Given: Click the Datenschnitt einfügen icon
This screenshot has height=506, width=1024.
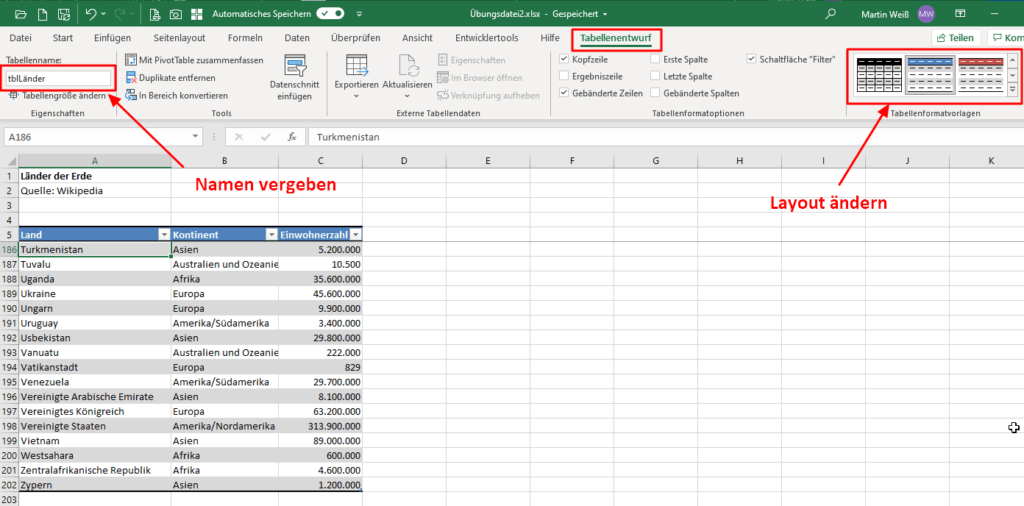Looking at the screenshot, I should [294, 66].
